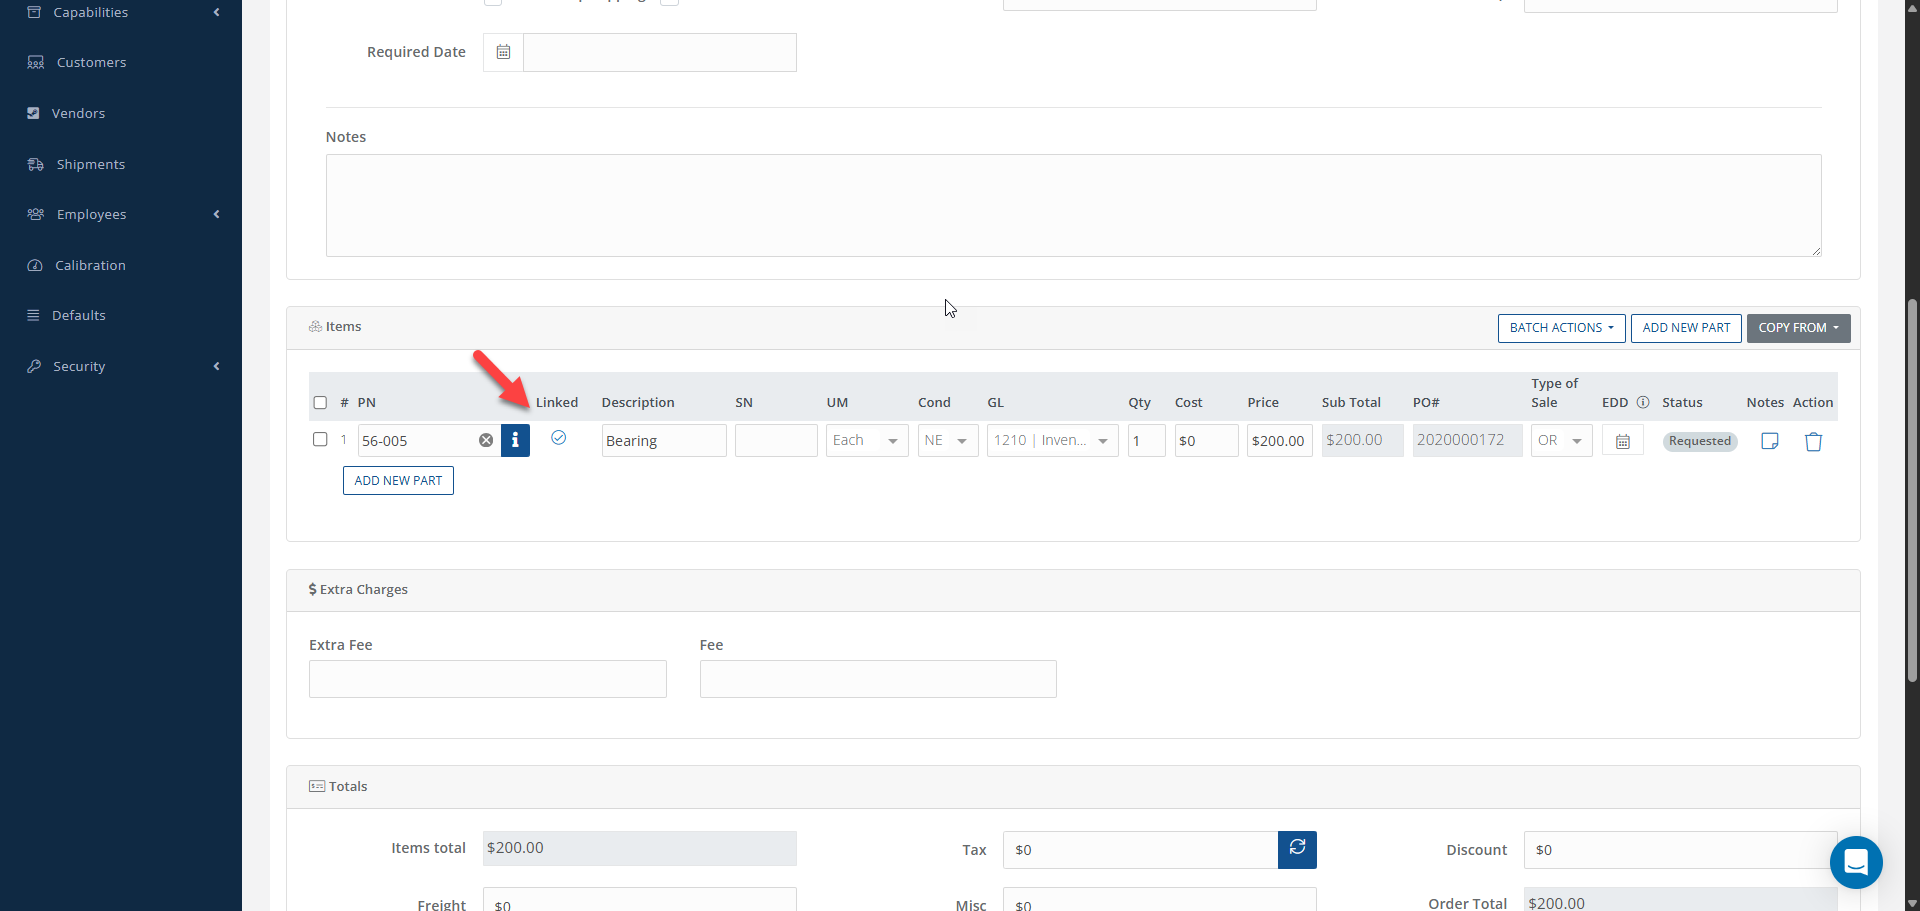
Task: Delete the item using the trash icon
Action: [x=1813, y=441]
